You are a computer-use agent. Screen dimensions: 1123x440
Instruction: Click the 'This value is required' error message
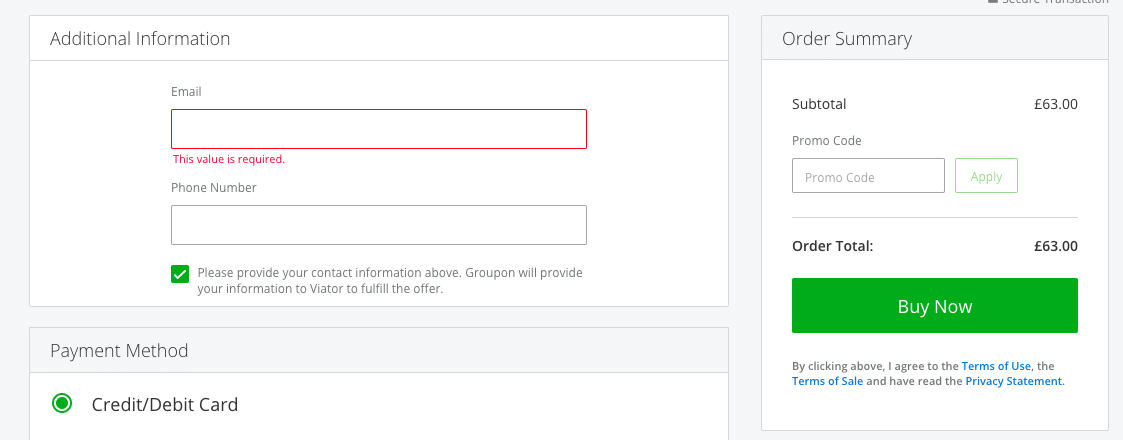point(229,159)
